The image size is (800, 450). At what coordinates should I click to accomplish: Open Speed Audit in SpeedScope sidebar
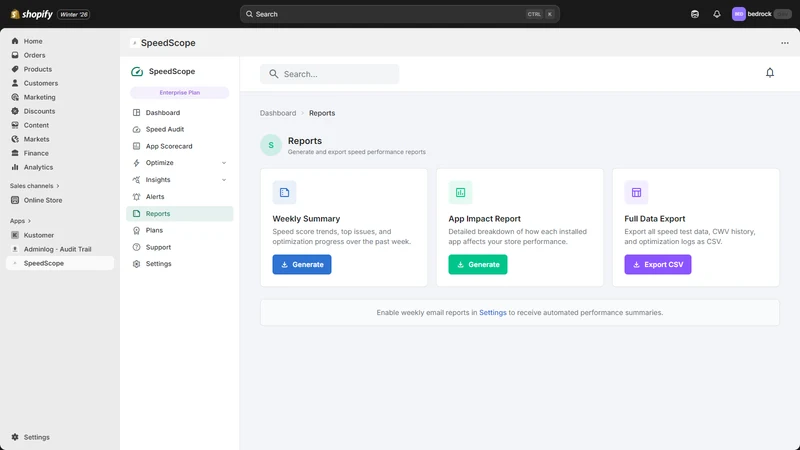[x=179, y=129]
